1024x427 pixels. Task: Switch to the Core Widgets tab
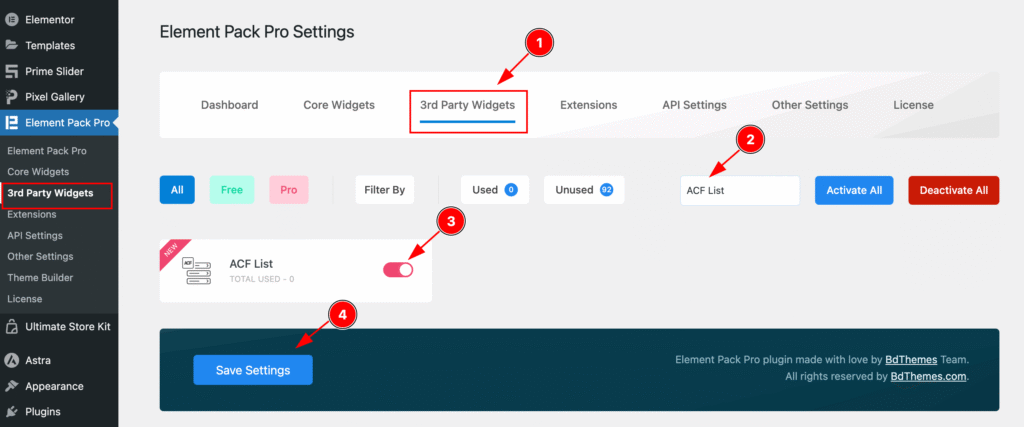[x=339, y=105]
